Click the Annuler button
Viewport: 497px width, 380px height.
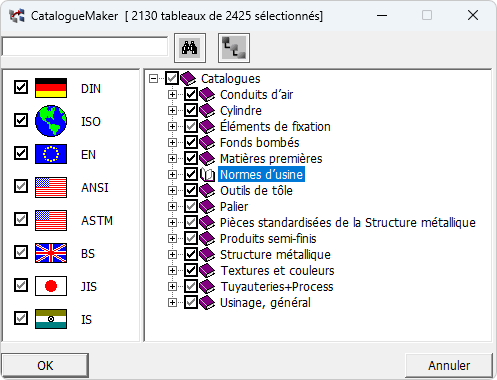449,365
